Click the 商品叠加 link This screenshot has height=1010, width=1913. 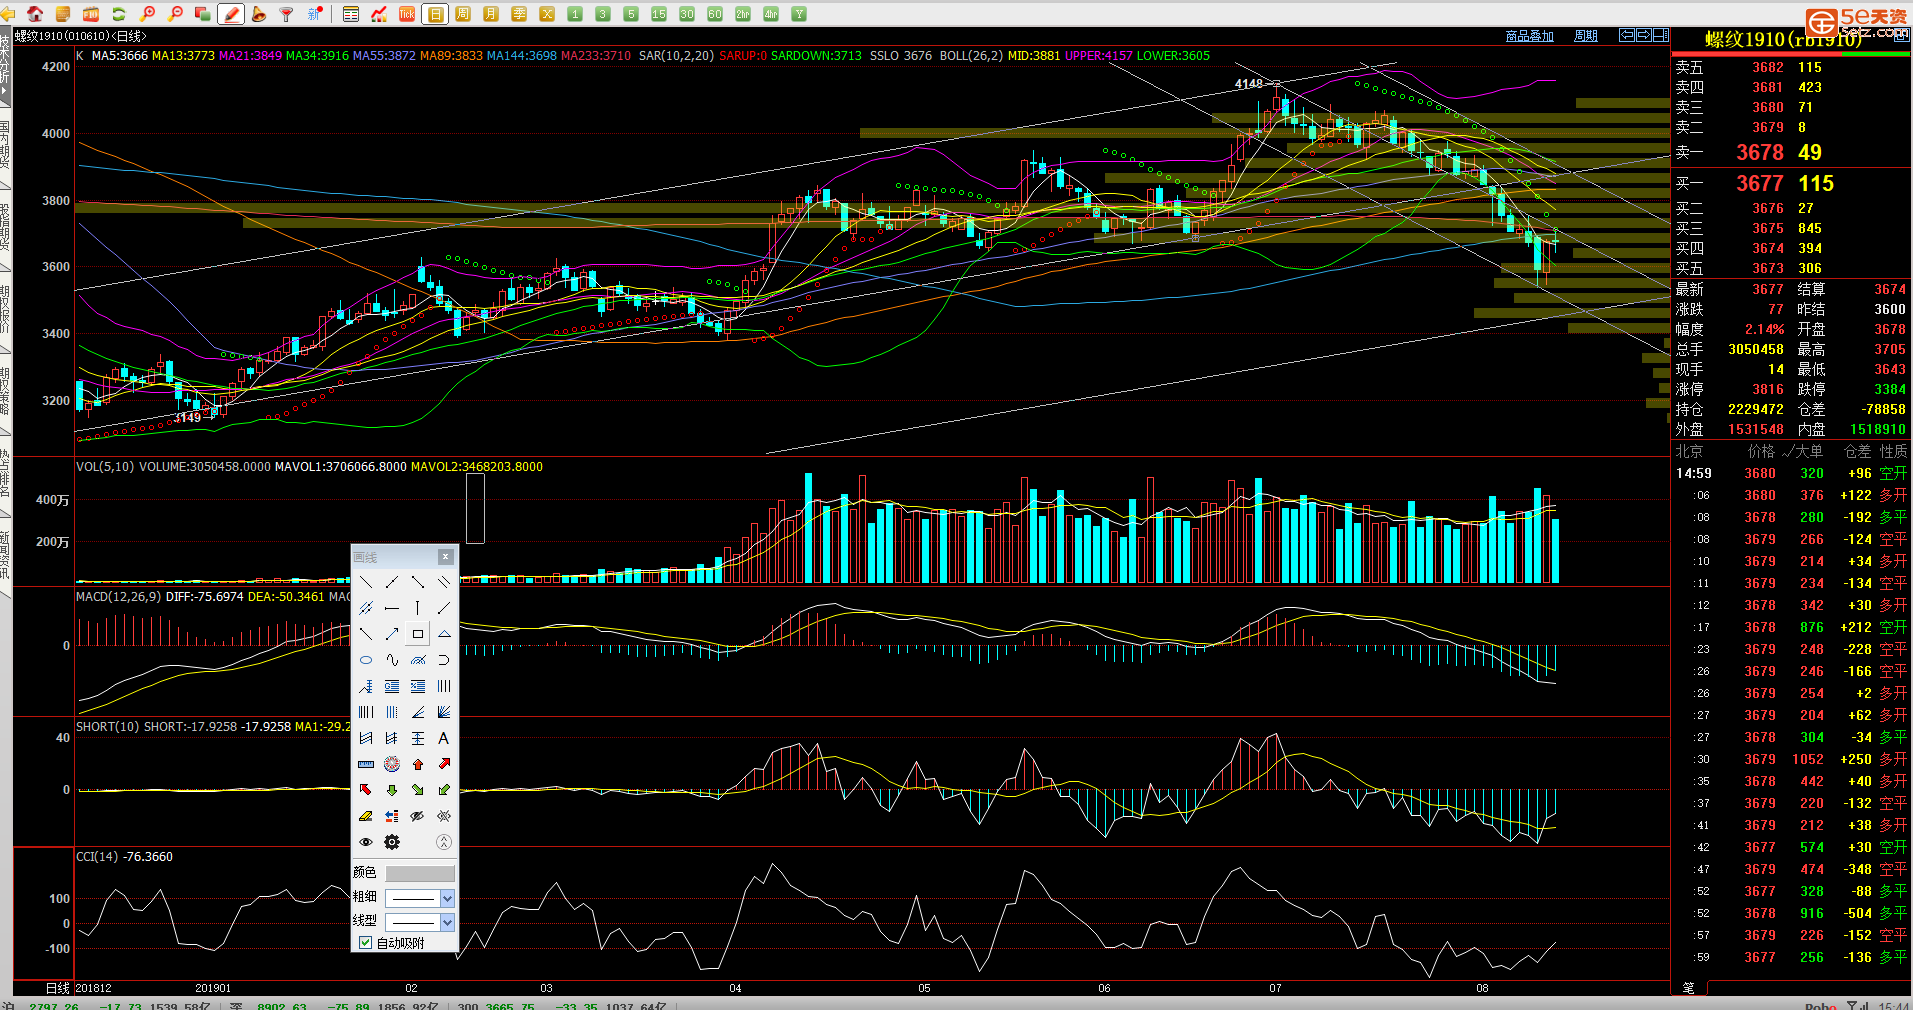pos(1529,36)
